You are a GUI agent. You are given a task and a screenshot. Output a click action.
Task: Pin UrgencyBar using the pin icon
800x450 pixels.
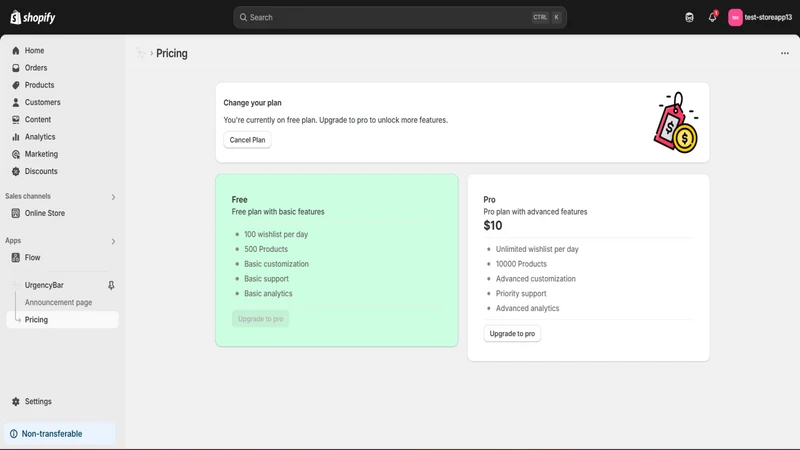click(x=111, y=285)
